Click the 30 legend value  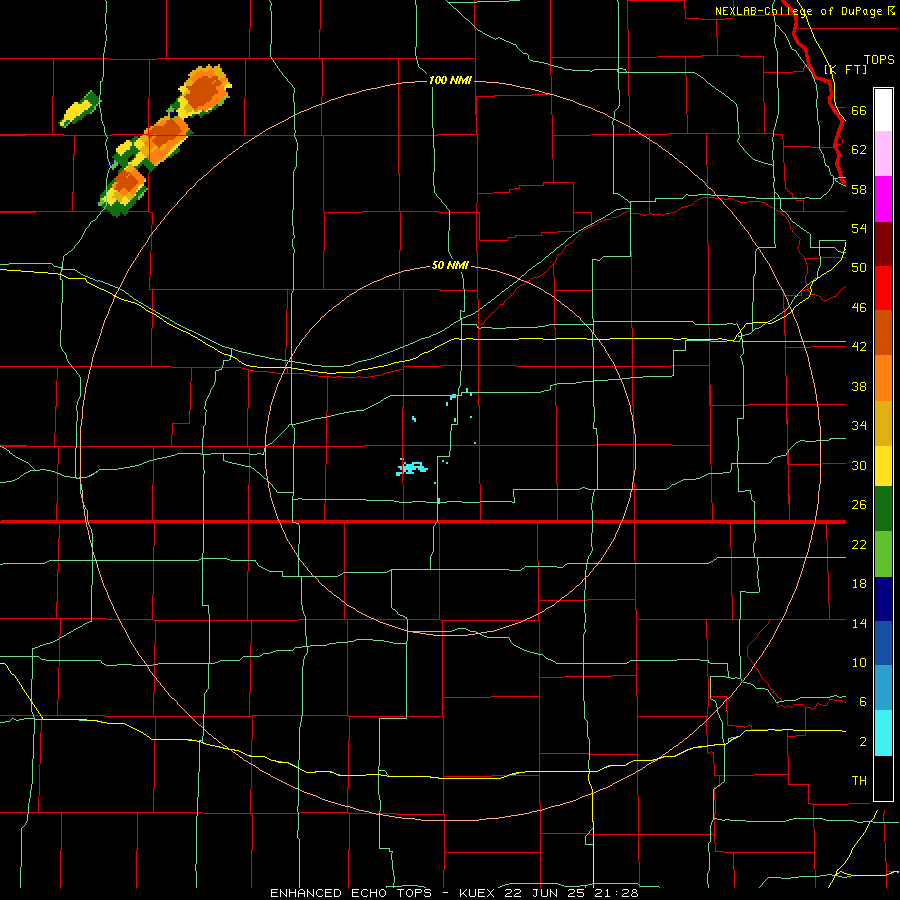[859, 465]
